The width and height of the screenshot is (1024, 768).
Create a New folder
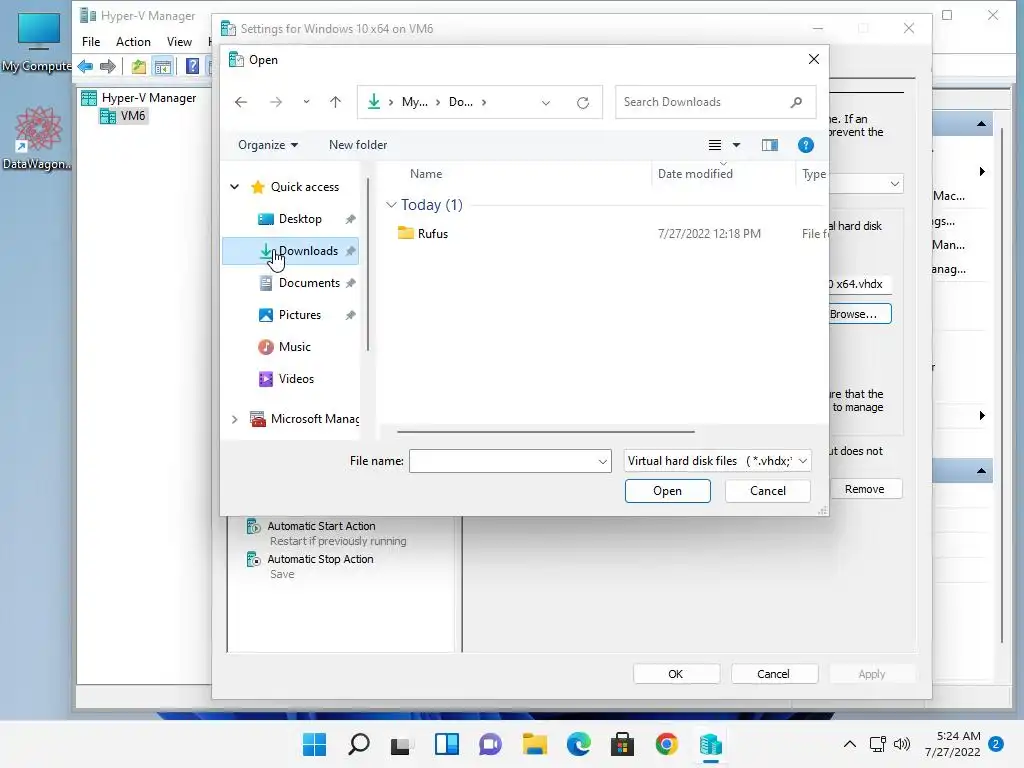pyautogui.click(x=358, y=145)
